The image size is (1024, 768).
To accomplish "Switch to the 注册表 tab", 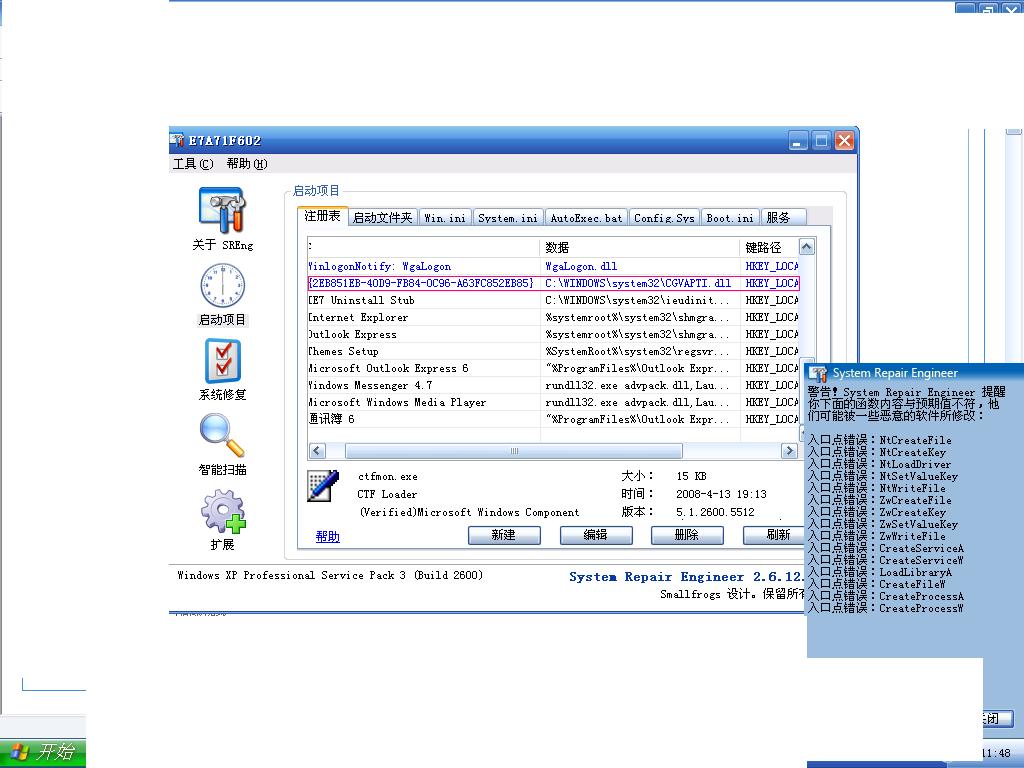I will [323, 216].
